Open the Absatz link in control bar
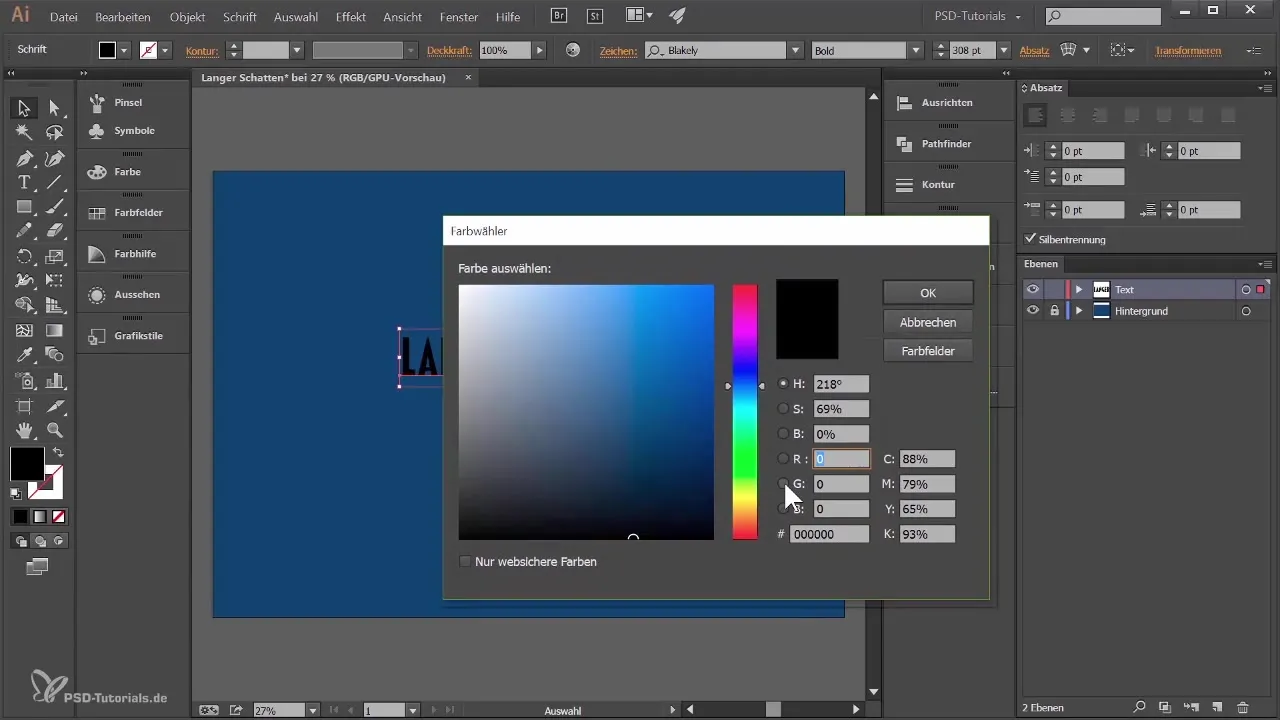 point(1034,50)
